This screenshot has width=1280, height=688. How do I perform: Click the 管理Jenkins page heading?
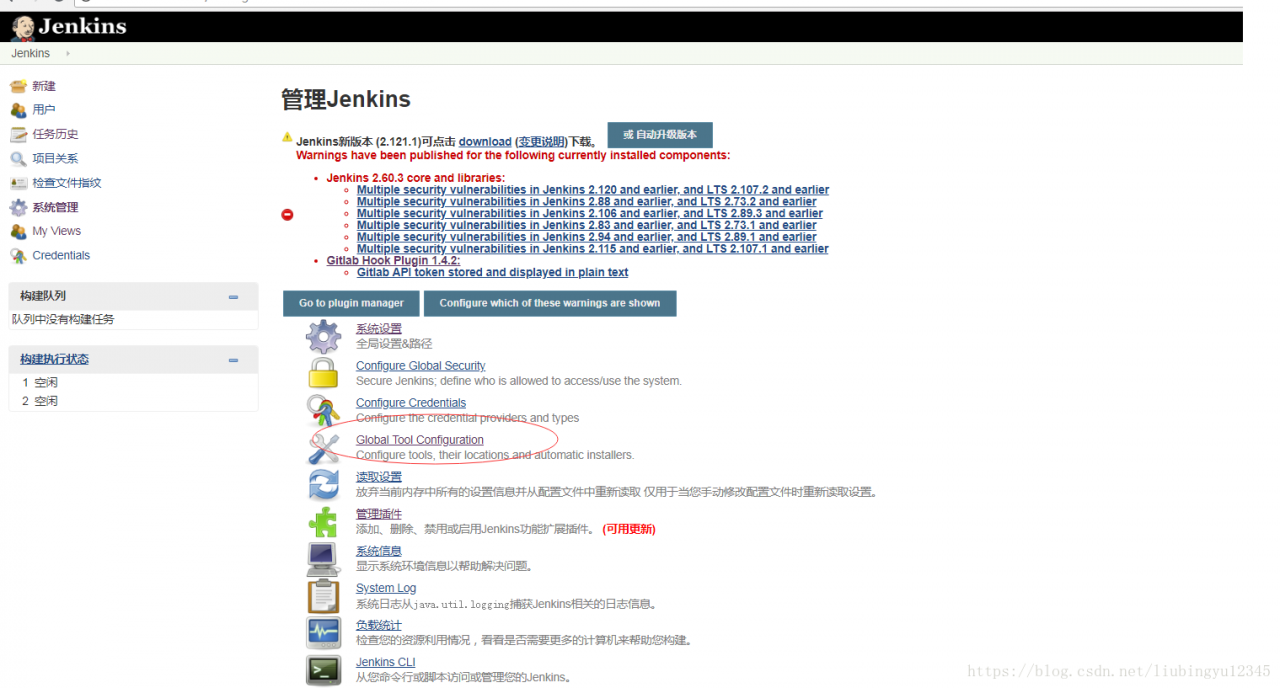(x=346, y=100)
